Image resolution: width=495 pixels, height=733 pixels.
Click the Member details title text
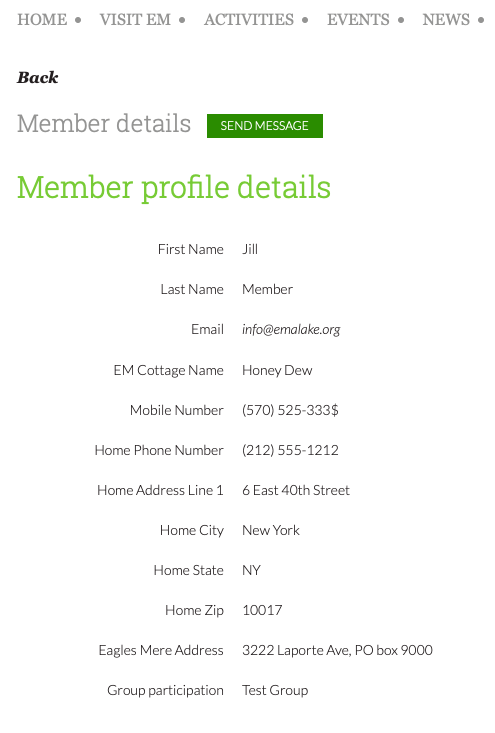click(x=104, y=124)
